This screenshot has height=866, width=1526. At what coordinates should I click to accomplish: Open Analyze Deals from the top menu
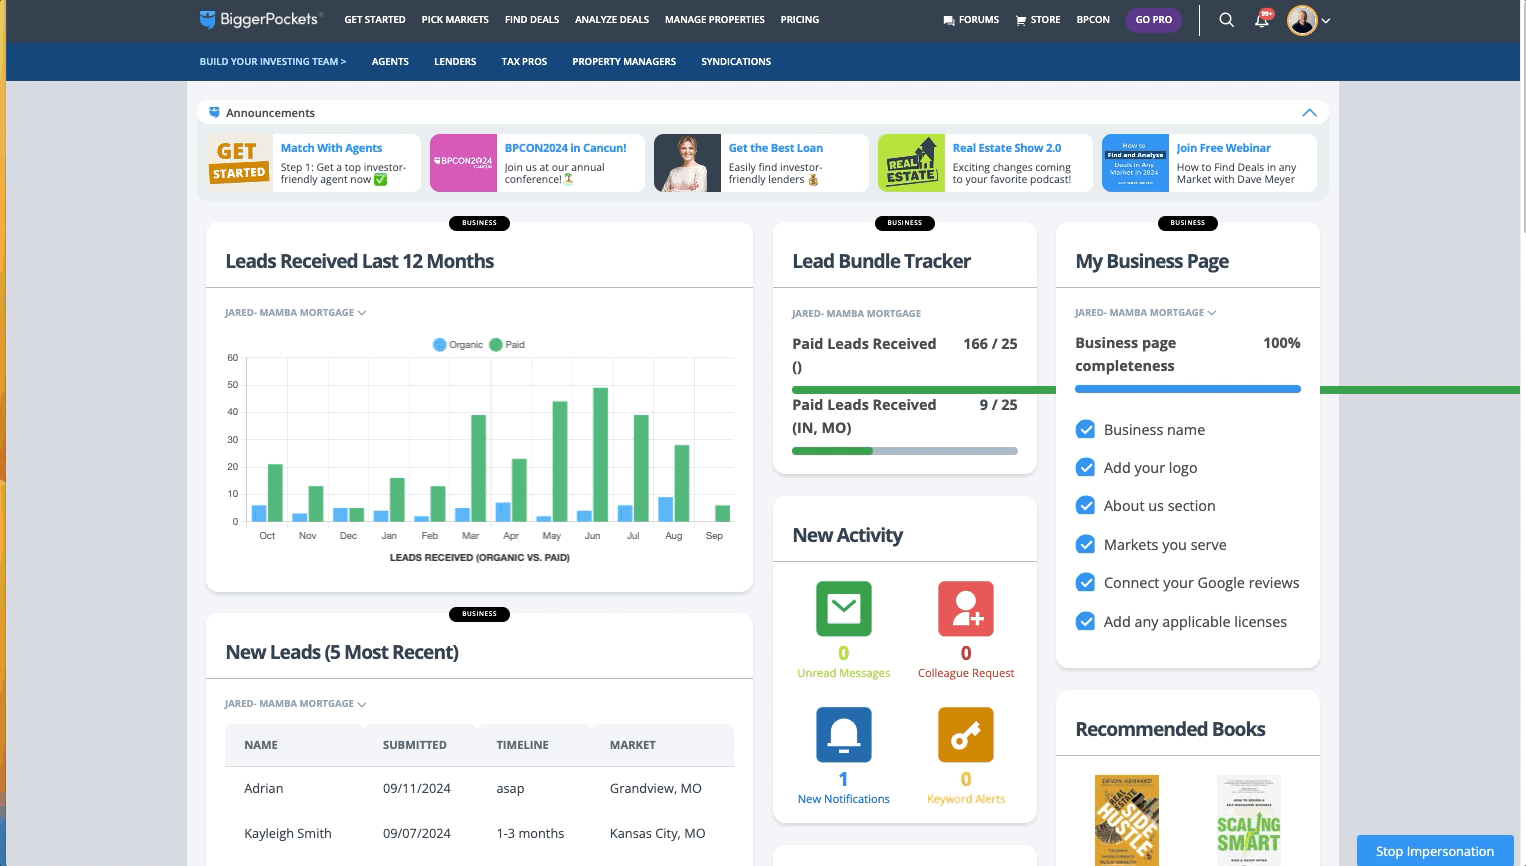pyautogui.click(x=611, y=19)
